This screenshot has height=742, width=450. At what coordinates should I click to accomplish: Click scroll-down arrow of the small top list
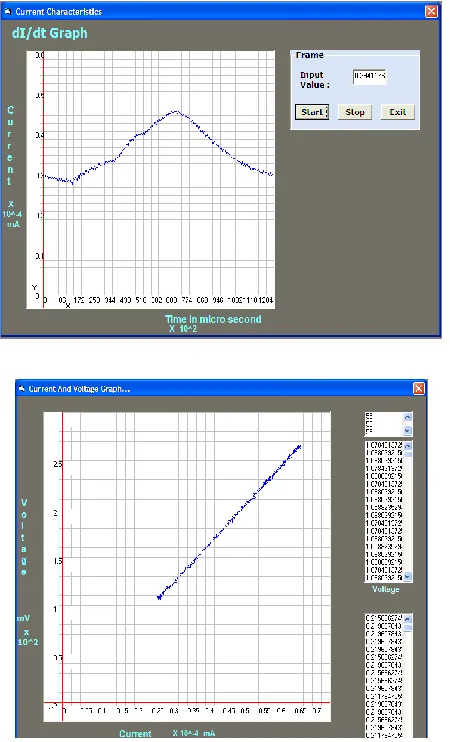tap(407, 431)
